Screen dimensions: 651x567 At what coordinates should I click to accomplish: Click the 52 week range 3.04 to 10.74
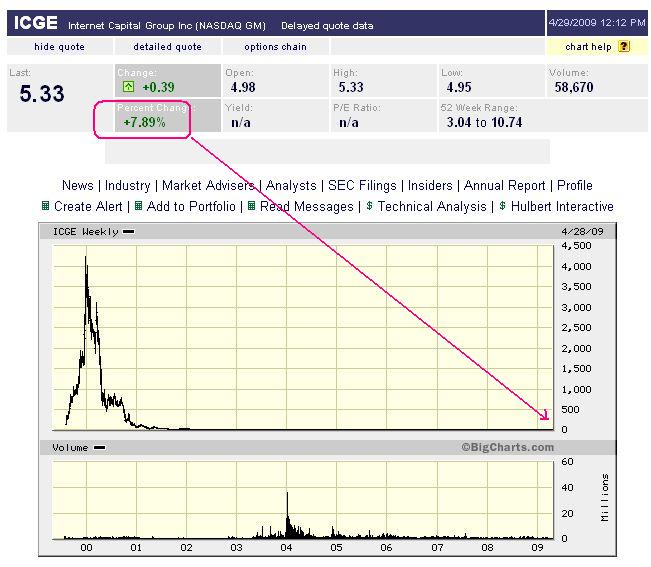point(484,122)
